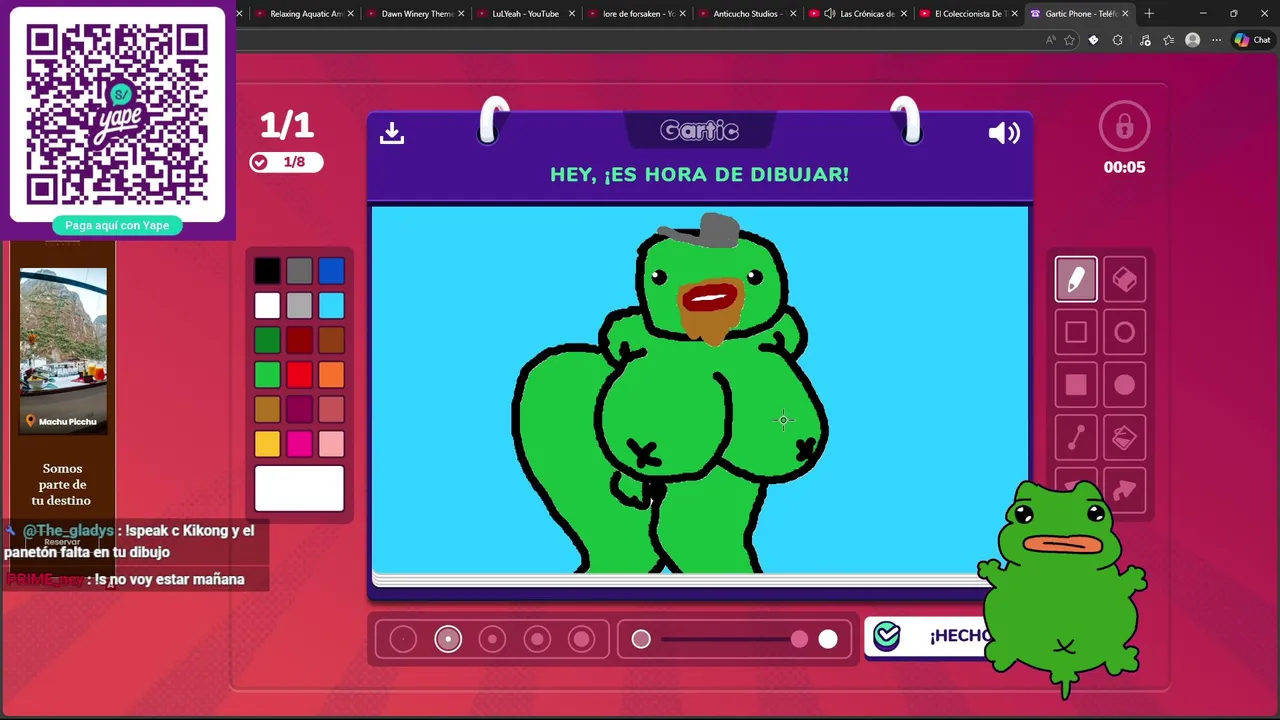Open the browser extensions puzzle icon
1280x720 pixels.
(x=1117, y=40)
